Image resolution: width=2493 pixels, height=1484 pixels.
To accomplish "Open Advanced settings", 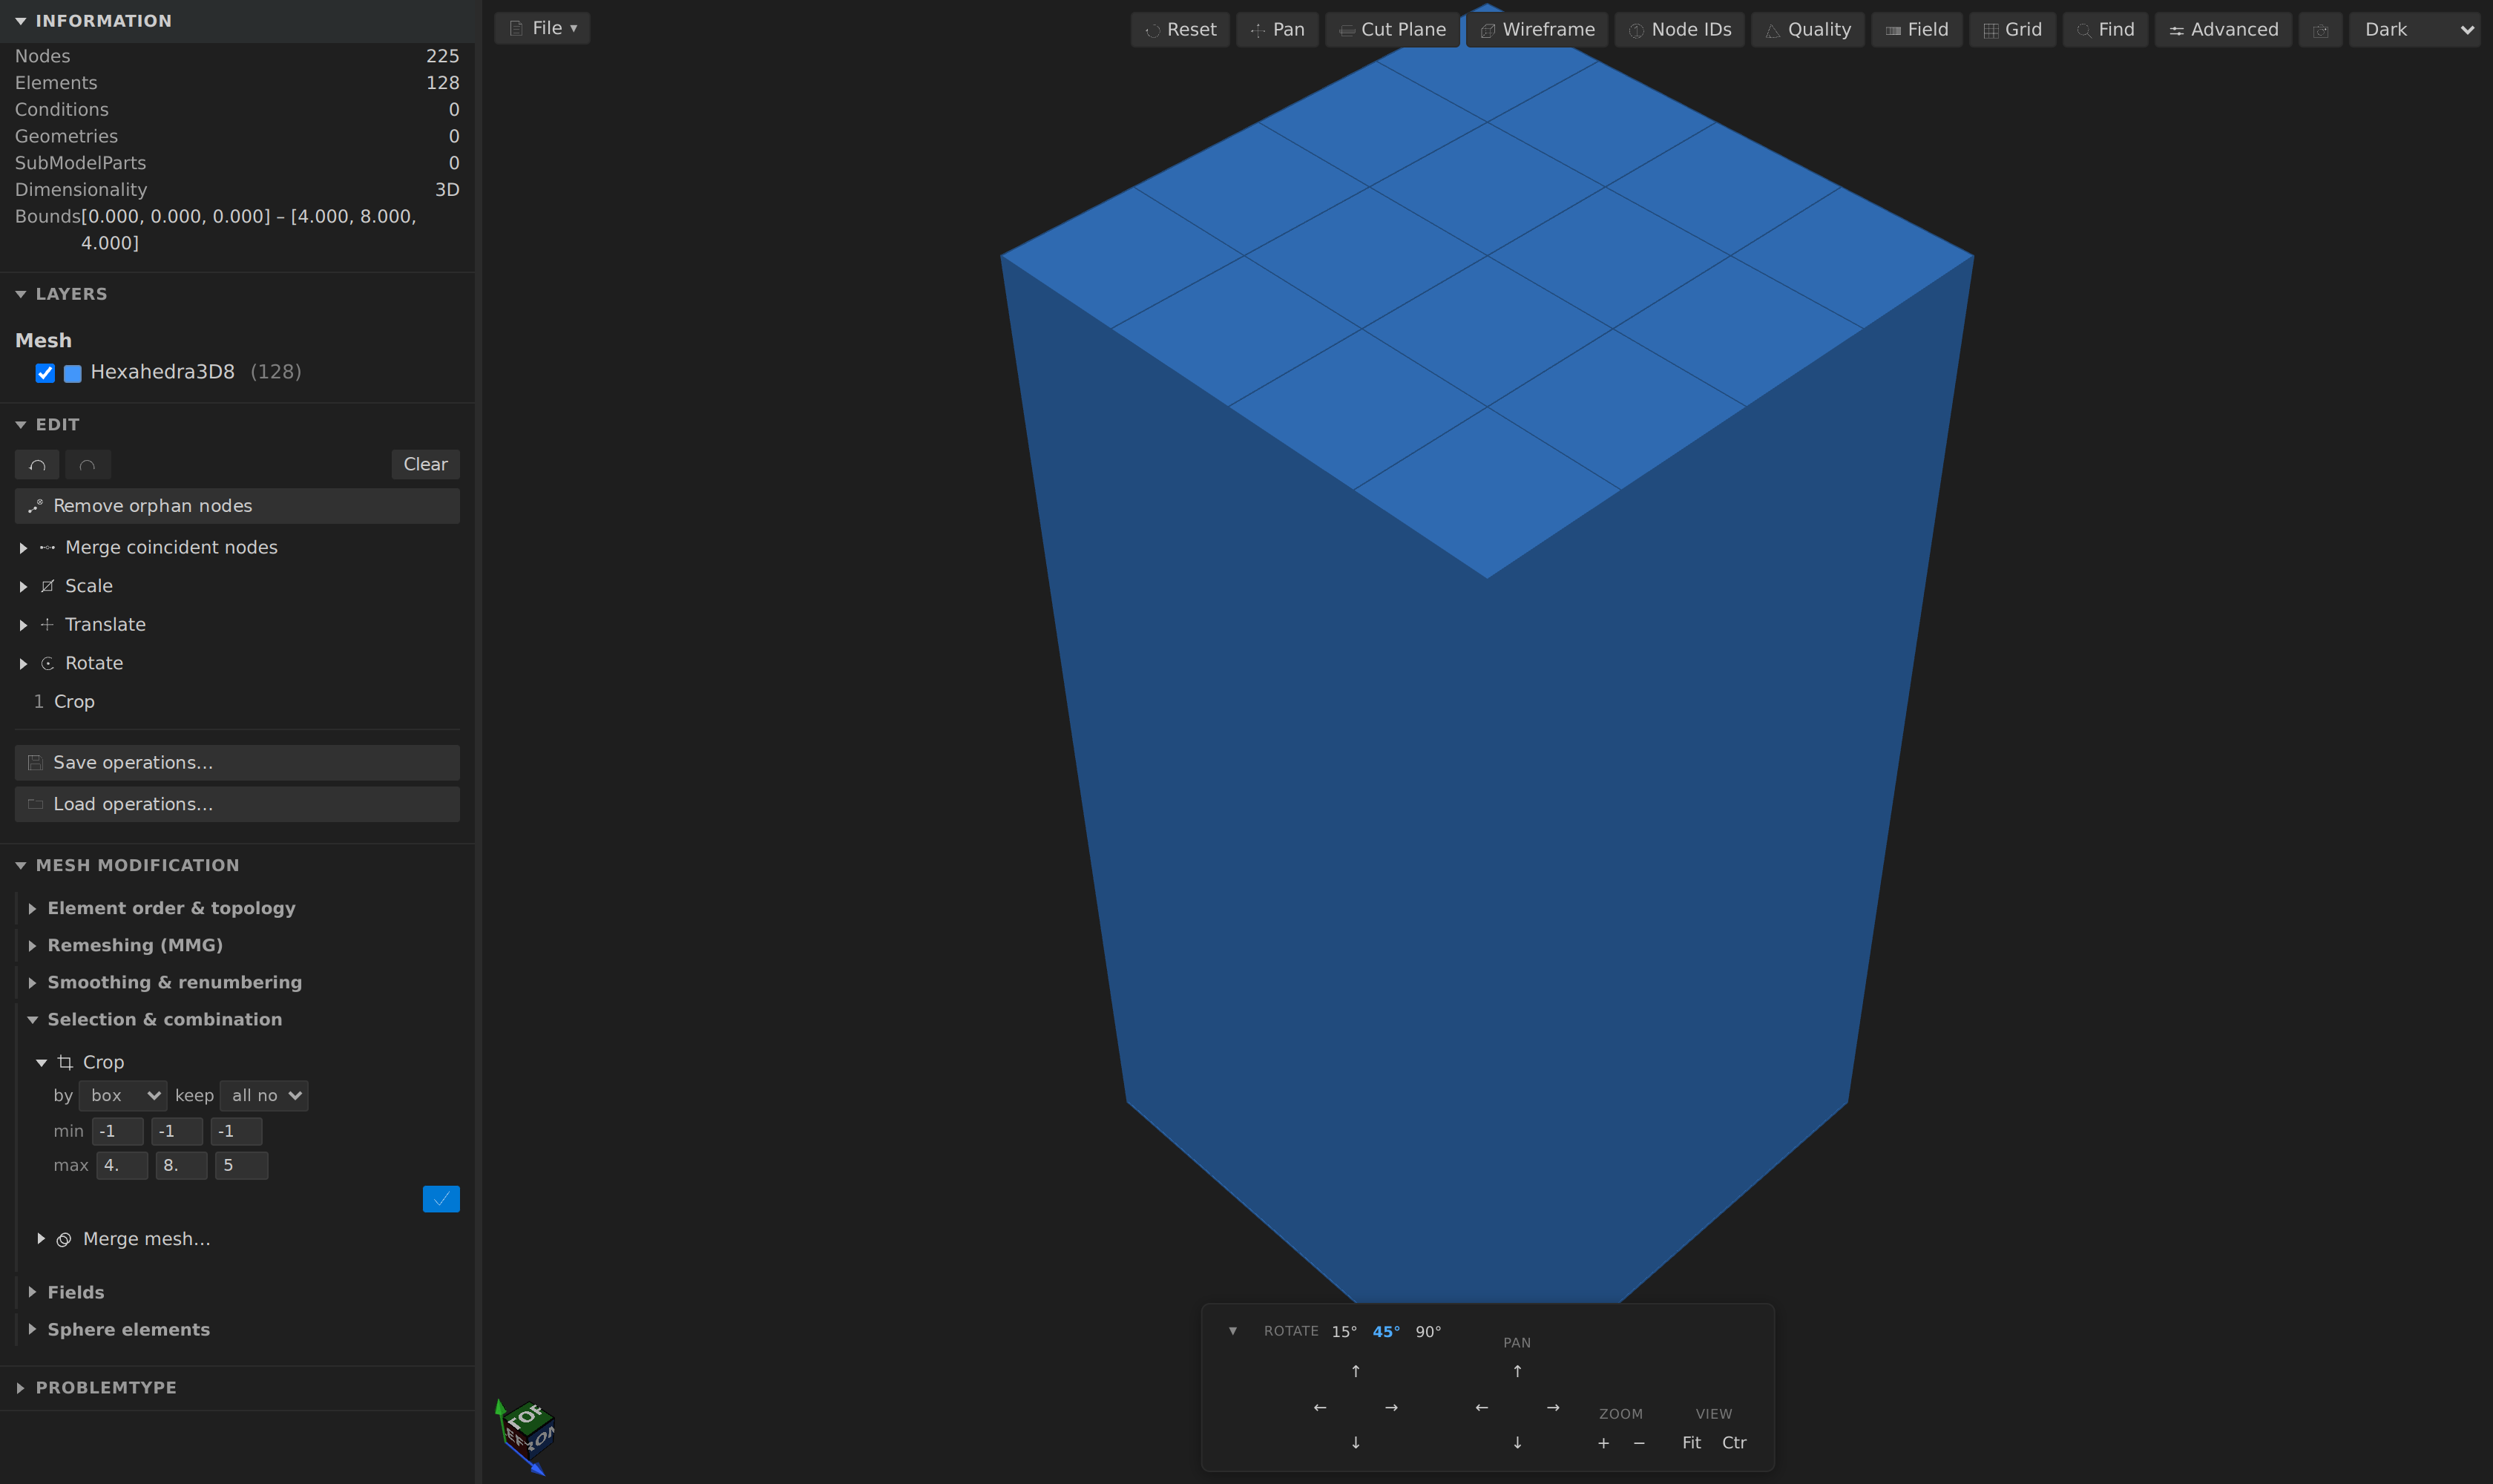I will pyautogui.click(x=2223, y=29).
